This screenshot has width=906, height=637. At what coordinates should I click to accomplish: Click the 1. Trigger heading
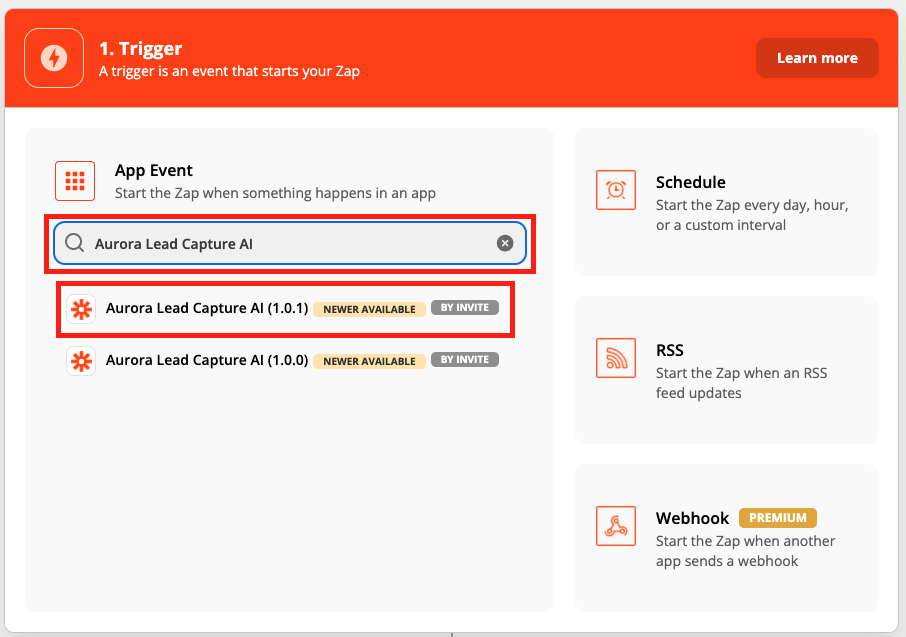pyautogui.click(x=140, y=48)
